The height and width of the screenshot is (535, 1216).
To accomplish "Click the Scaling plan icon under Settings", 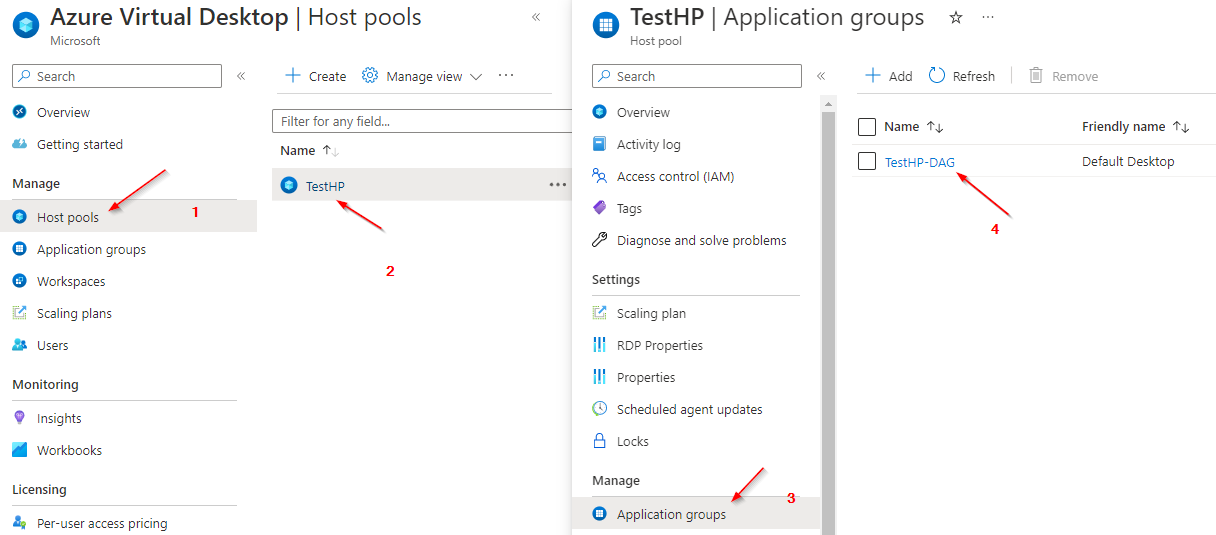I will [600, 313].
